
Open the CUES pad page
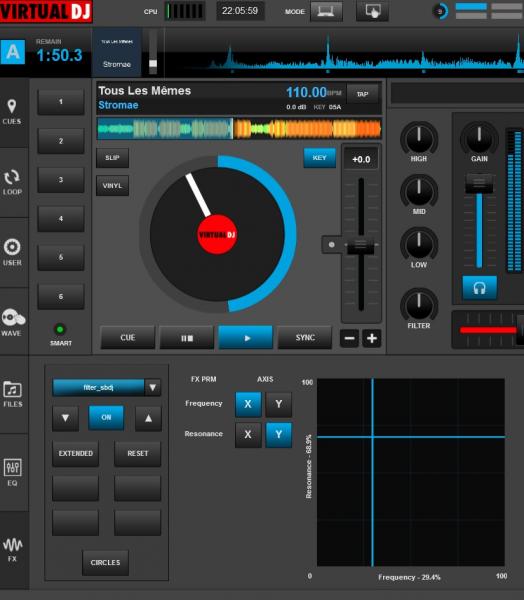(x=12, y=112)
